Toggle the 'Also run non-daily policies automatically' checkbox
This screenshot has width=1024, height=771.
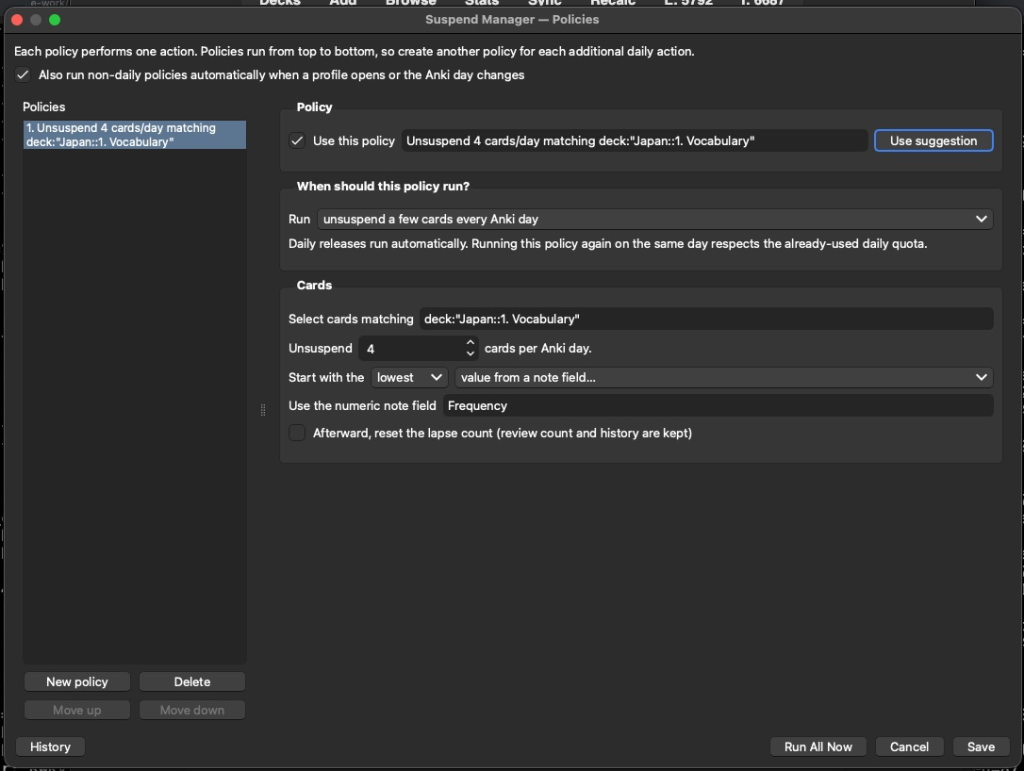tap(23, 75)
